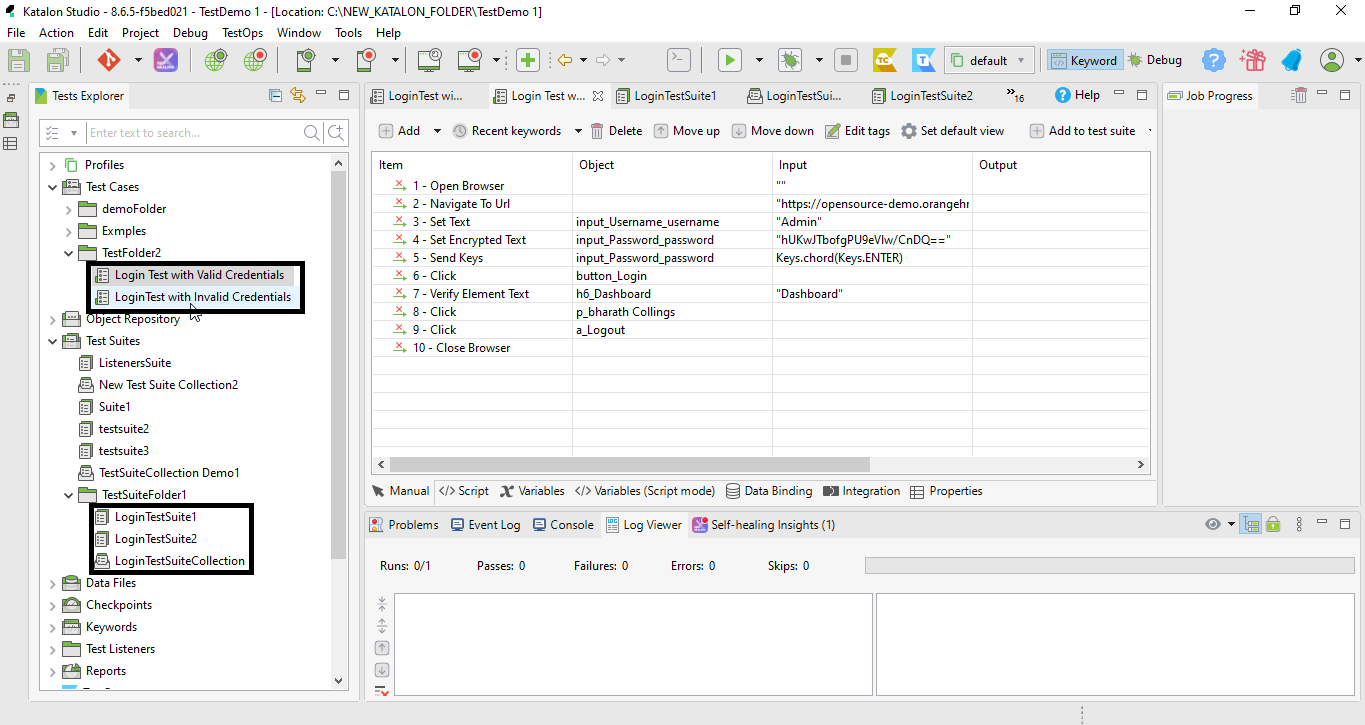Open Spy Mobile phone icon
Screen dimensions: 1365x725
[x=307, y=60]
